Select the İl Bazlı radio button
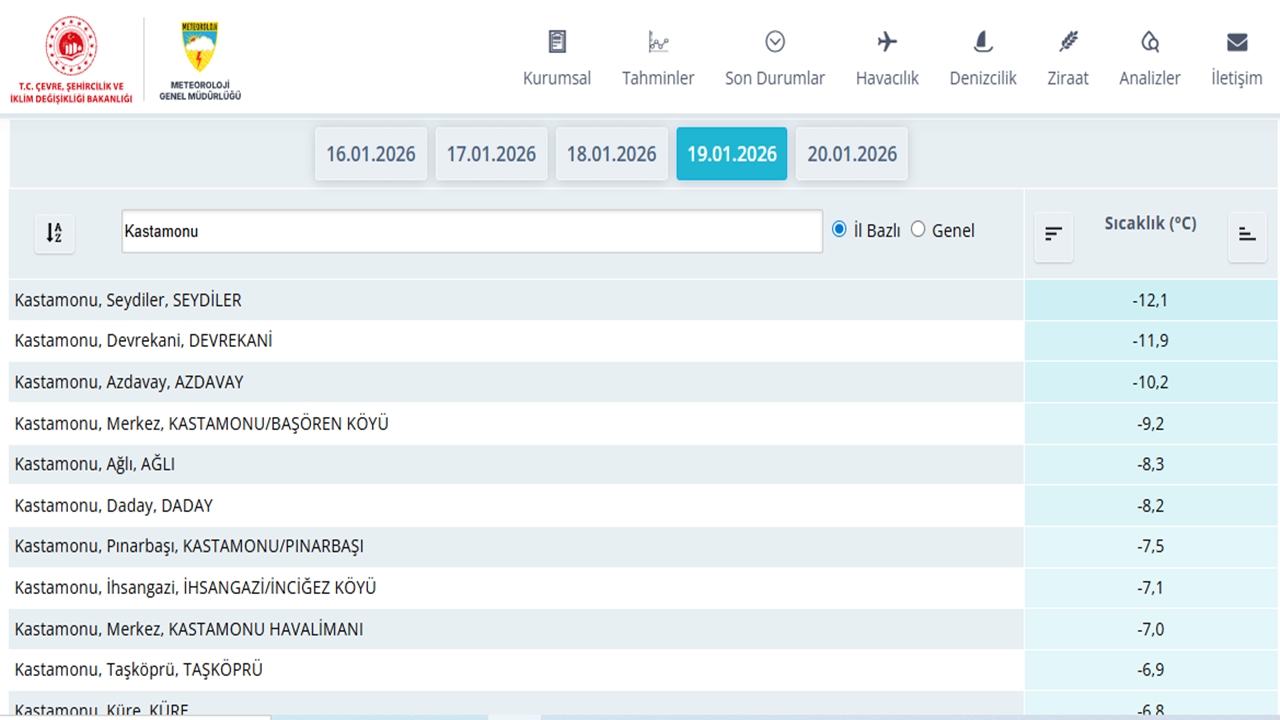The image size is (1280, 720). (839, 230)
